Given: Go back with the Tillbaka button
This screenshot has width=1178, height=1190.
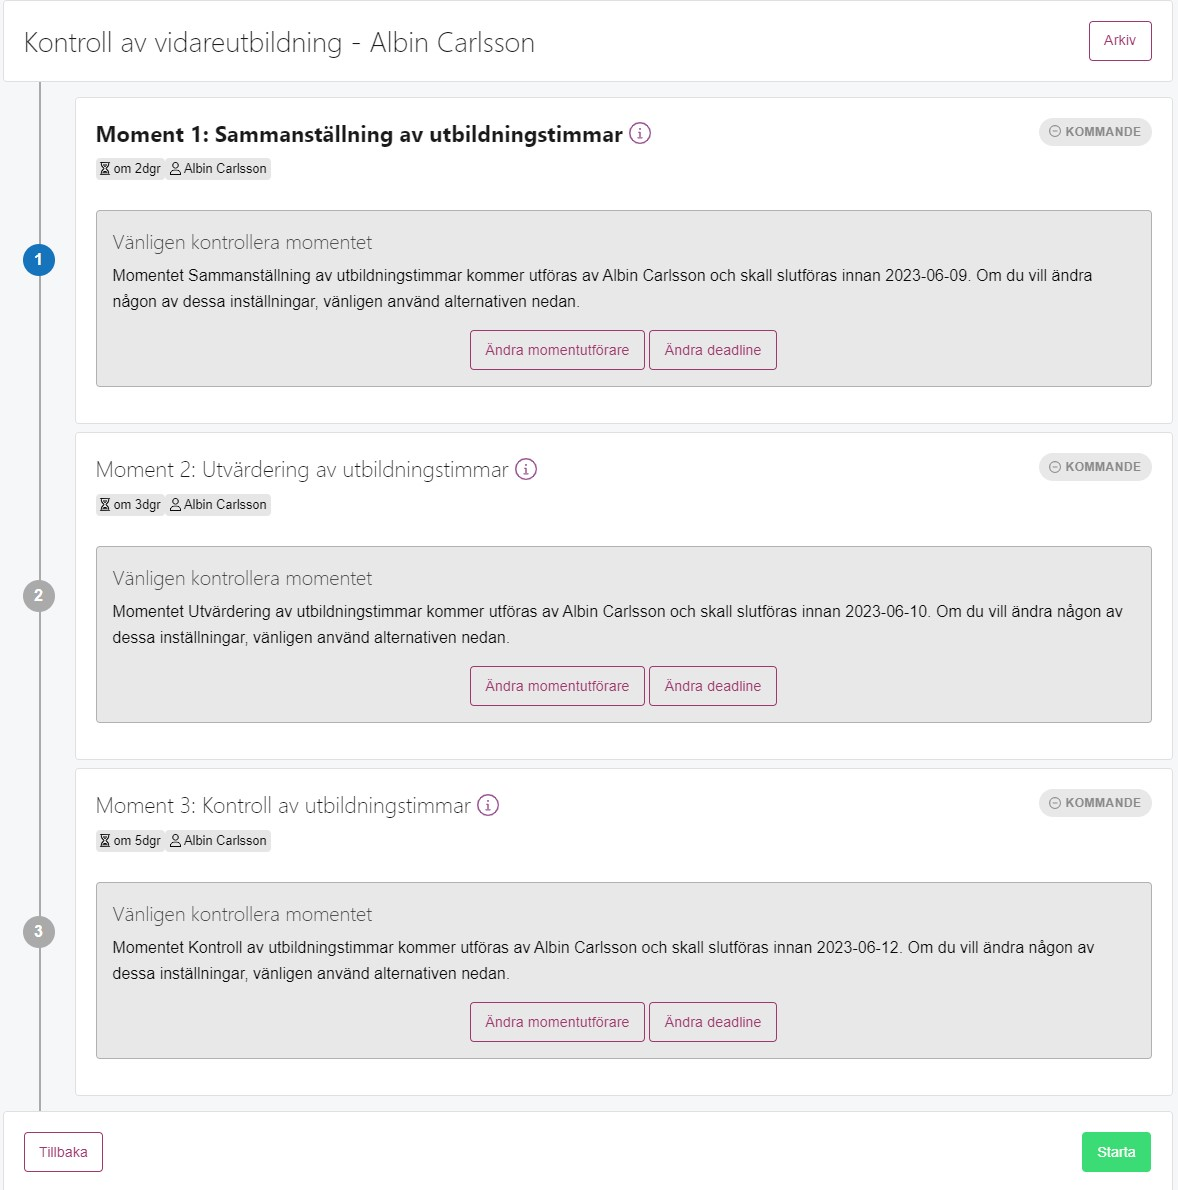Looking at the screenshot, I should coord(63,1152).
